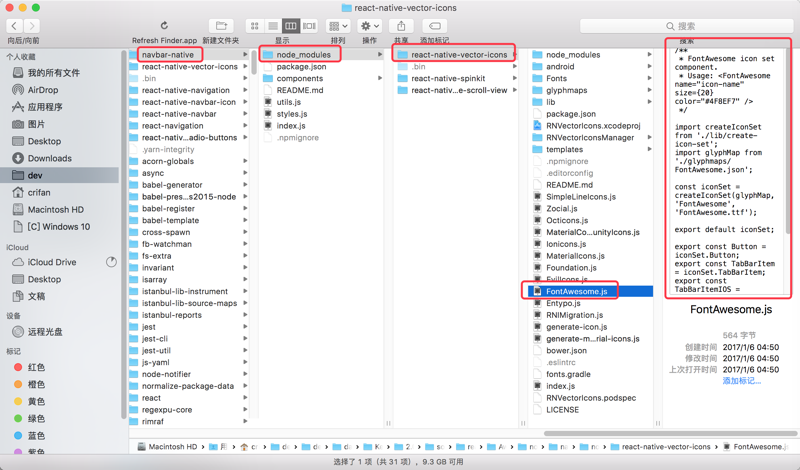Open the arrange-by dropdown
The image size is (800, 470).
tap(338, 26)
